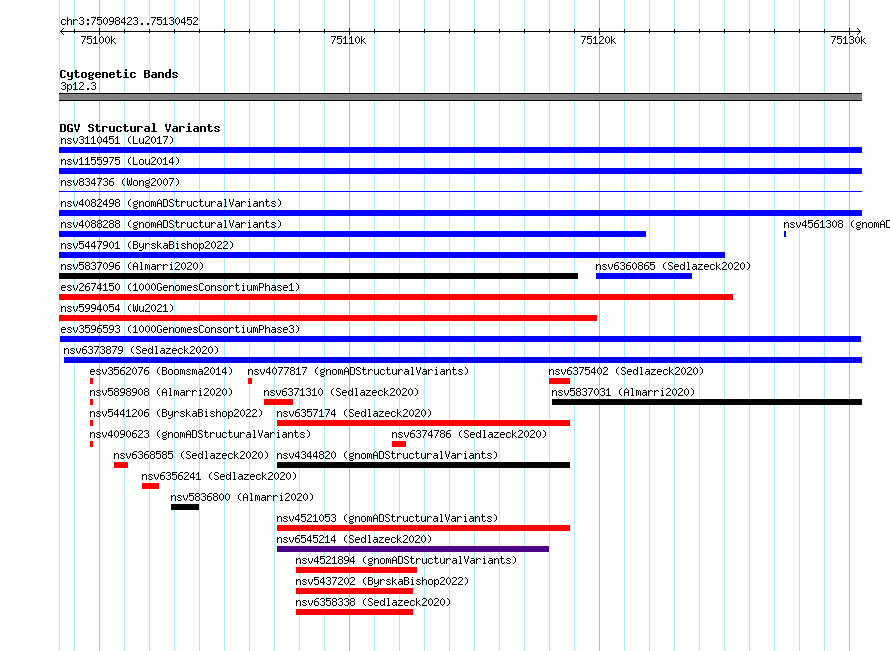Click the nsv4561308 variant label
This screenshot has height=651, width=890.
tap(836, 224)
